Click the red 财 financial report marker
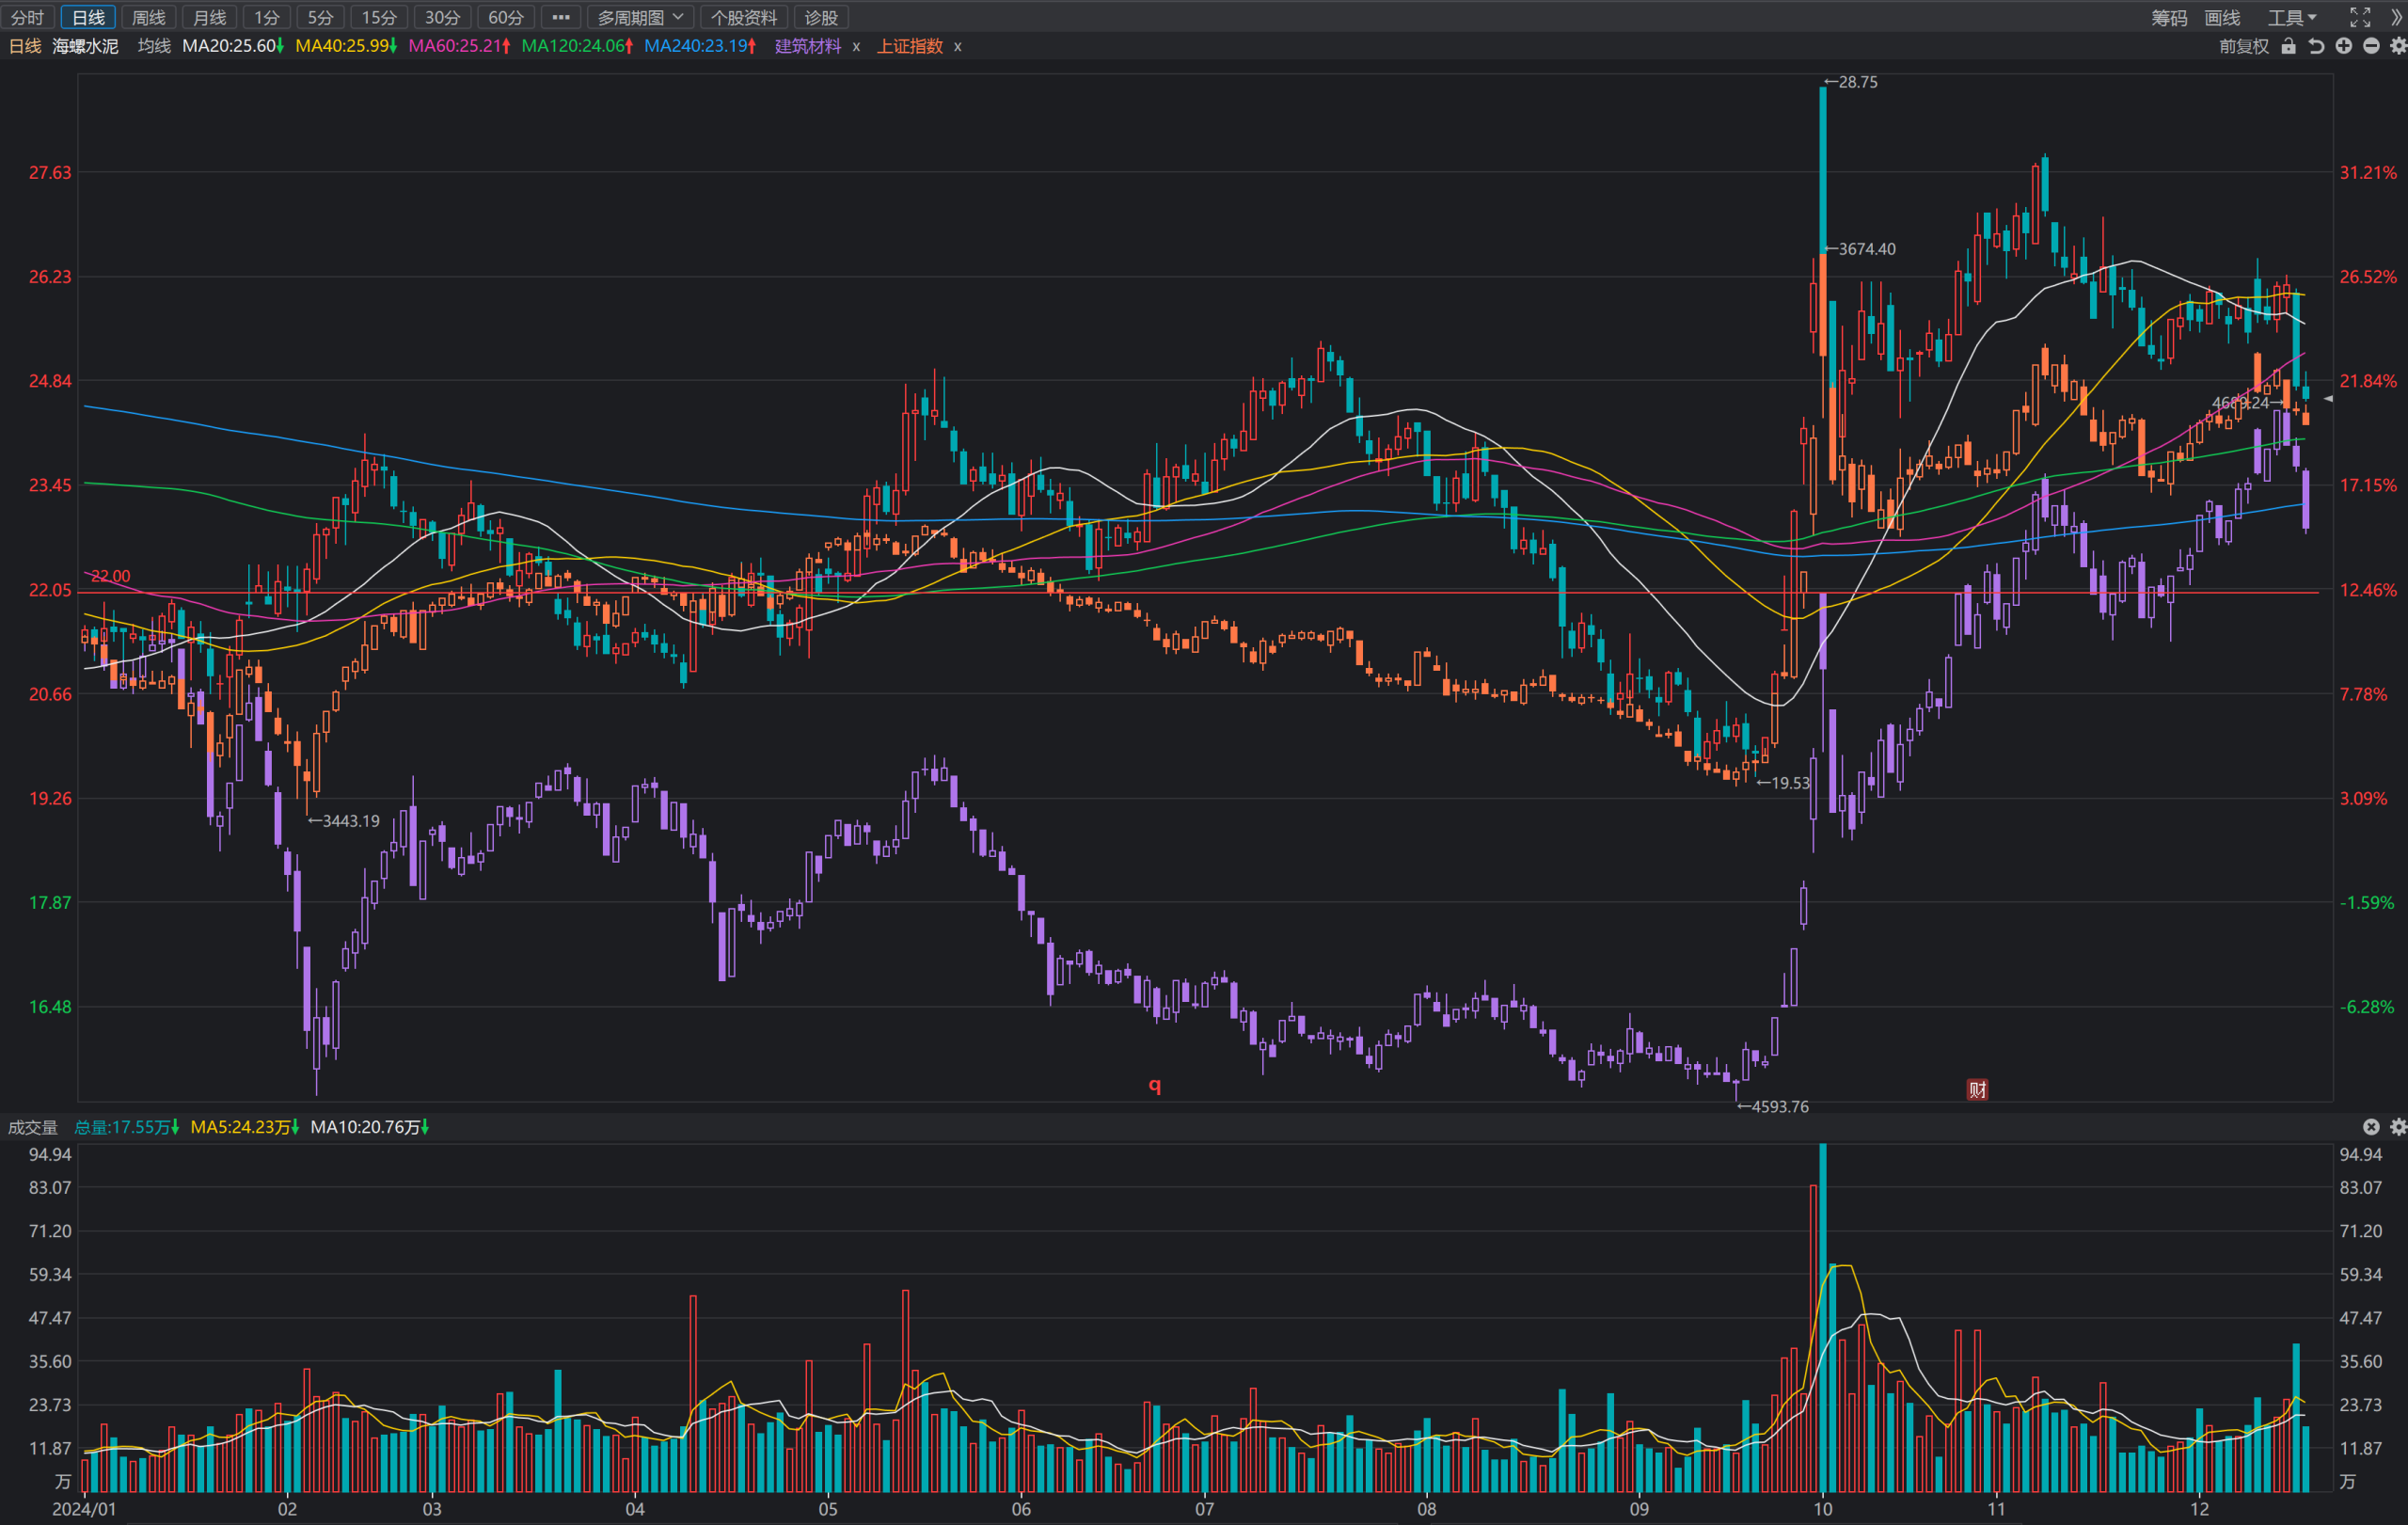The width and height of the screenshot is (2408, 1525). point(1977,1089)
